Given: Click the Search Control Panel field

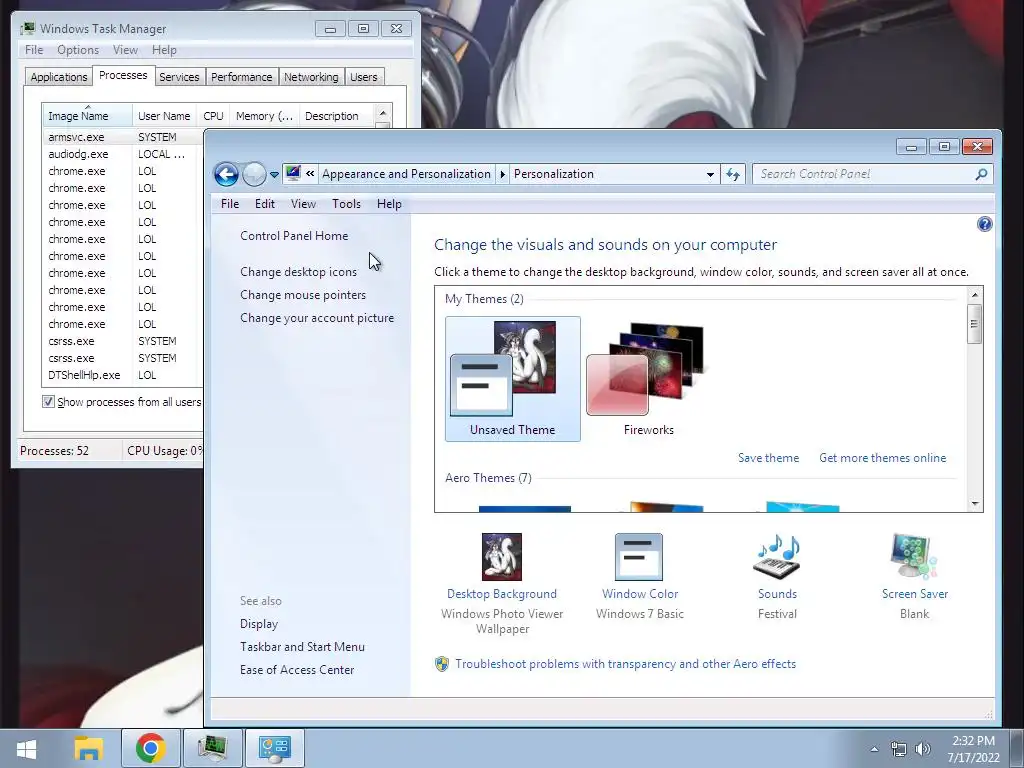Looking at the screenshot, I should click(872, 174).
